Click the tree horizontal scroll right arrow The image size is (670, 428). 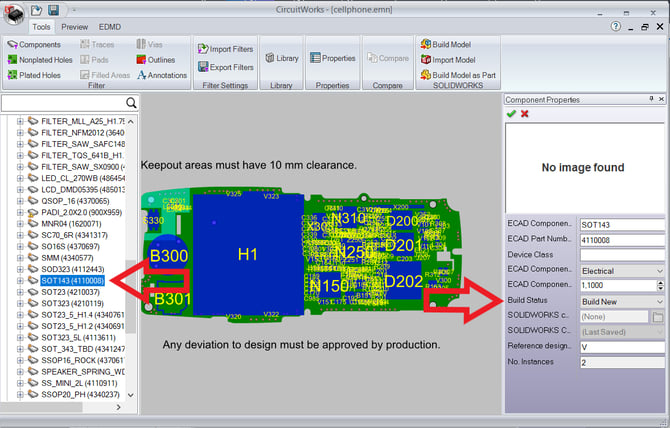[118, 407]
